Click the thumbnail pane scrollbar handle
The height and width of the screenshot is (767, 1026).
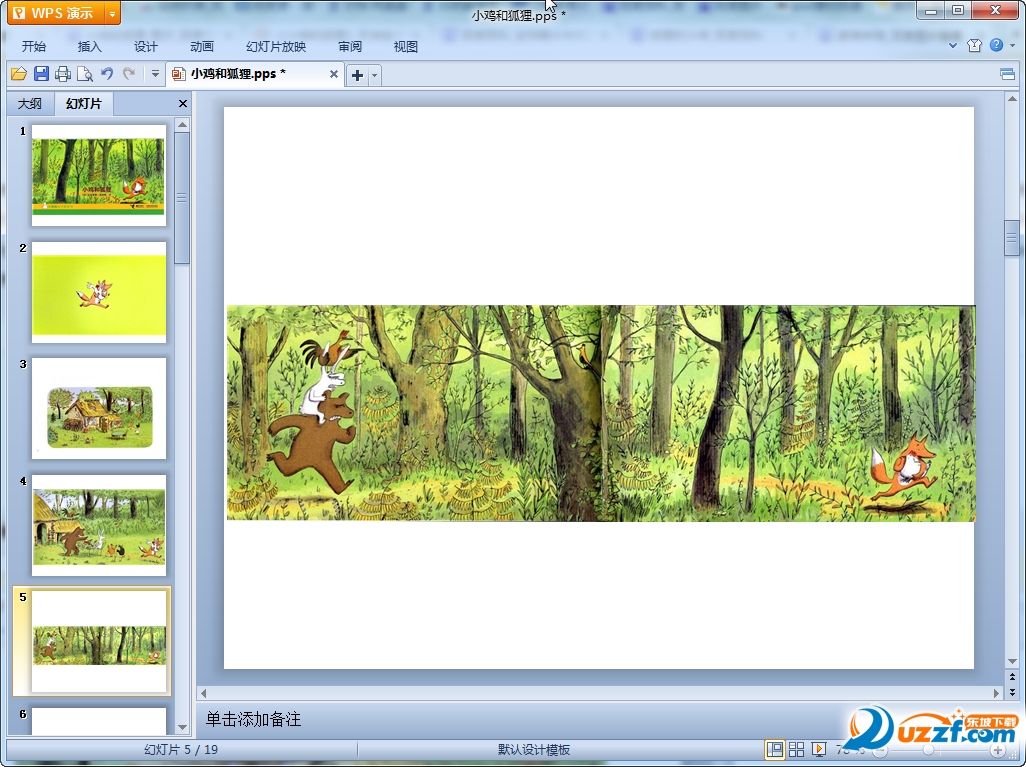pyautogui.click(x=182, y=198)
